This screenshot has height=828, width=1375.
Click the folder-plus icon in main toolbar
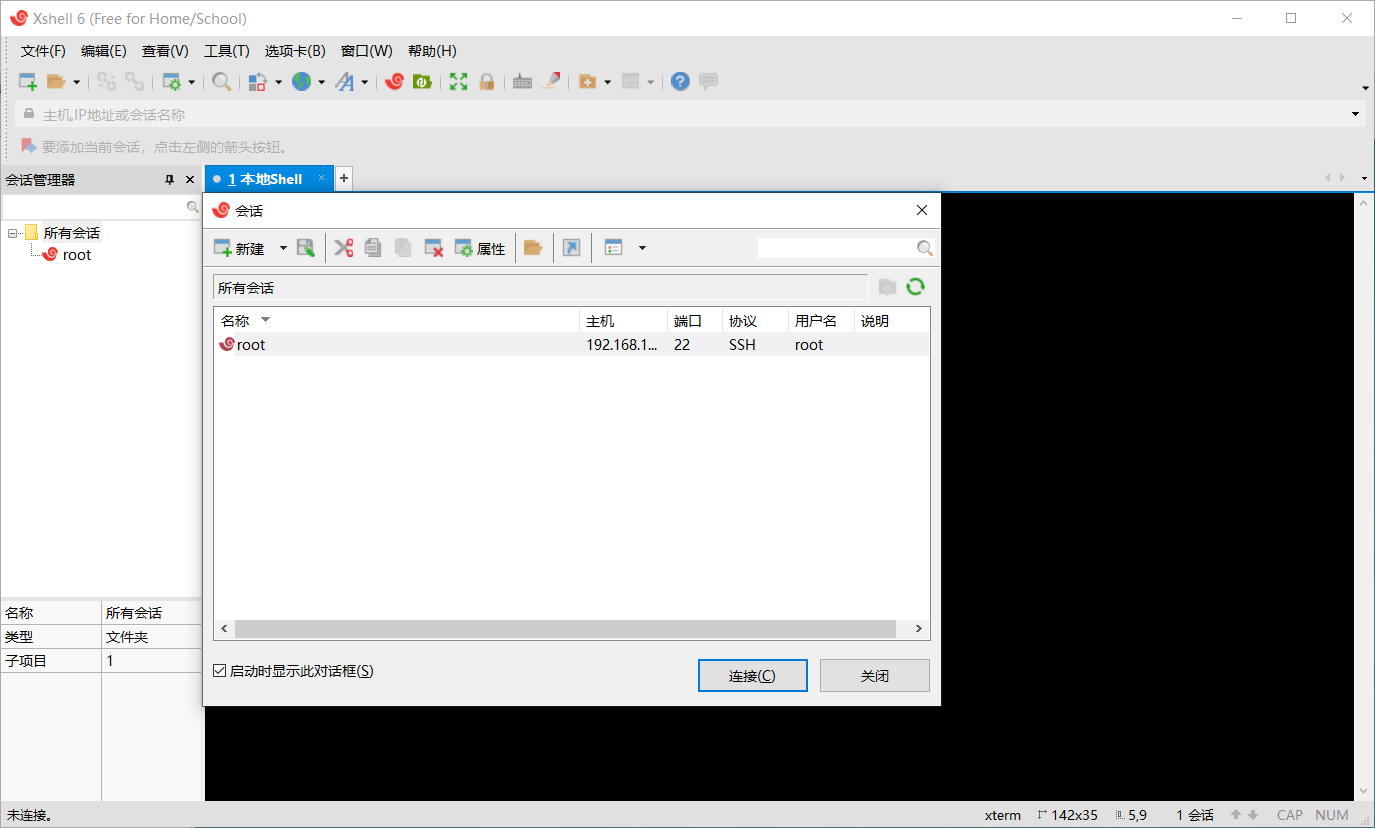[x=588, y=82]
